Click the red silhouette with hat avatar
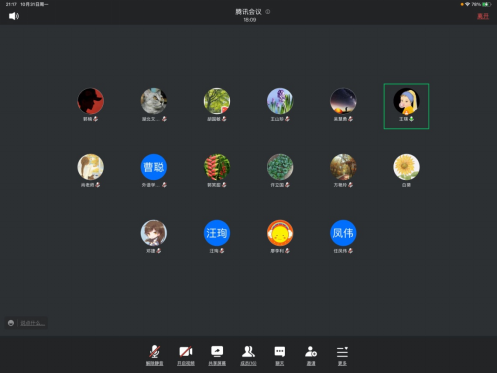The width and height of the screenshot is (498, 373). [90, 101]
